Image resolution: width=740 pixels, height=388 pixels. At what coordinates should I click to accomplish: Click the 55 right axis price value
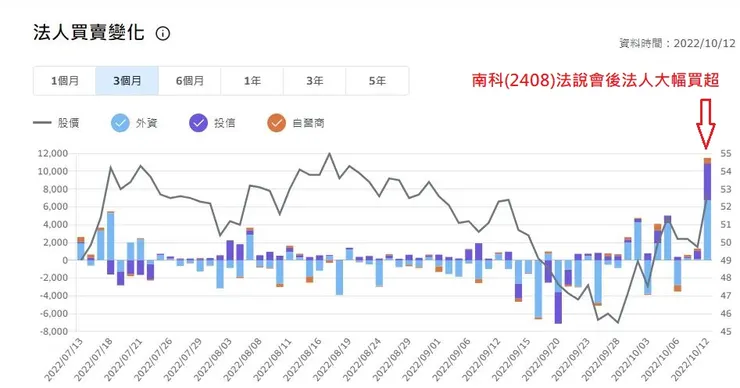click(726, 153)
